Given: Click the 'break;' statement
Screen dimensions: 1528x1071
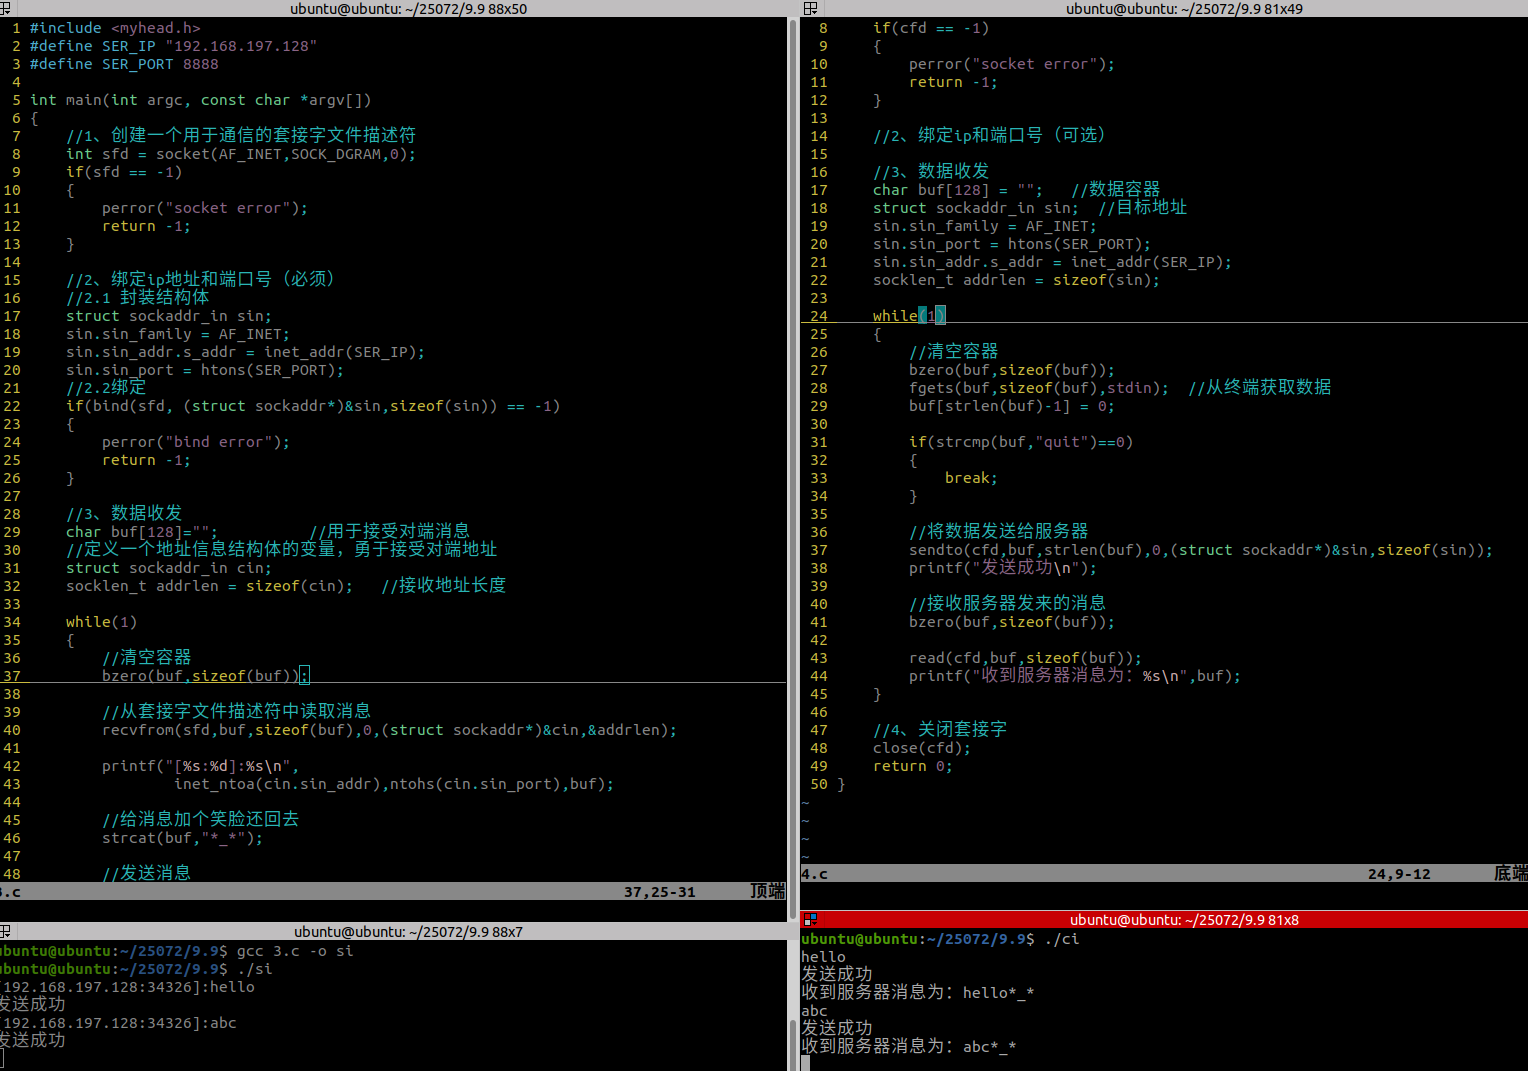Looking at the screenshot, I should (x=971, y=478).
